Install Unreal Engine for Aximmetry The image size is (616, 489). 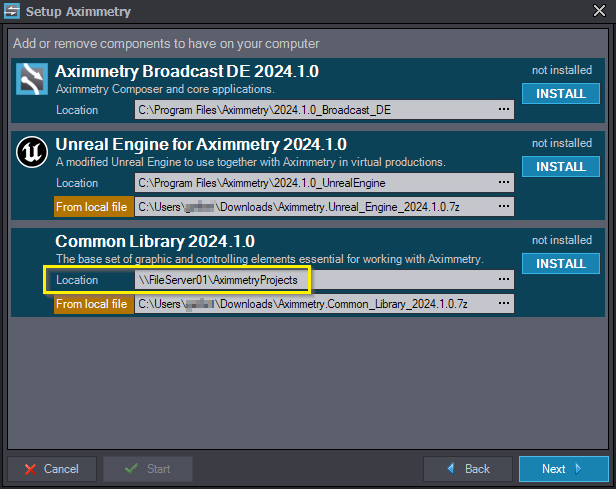[561, 167]
